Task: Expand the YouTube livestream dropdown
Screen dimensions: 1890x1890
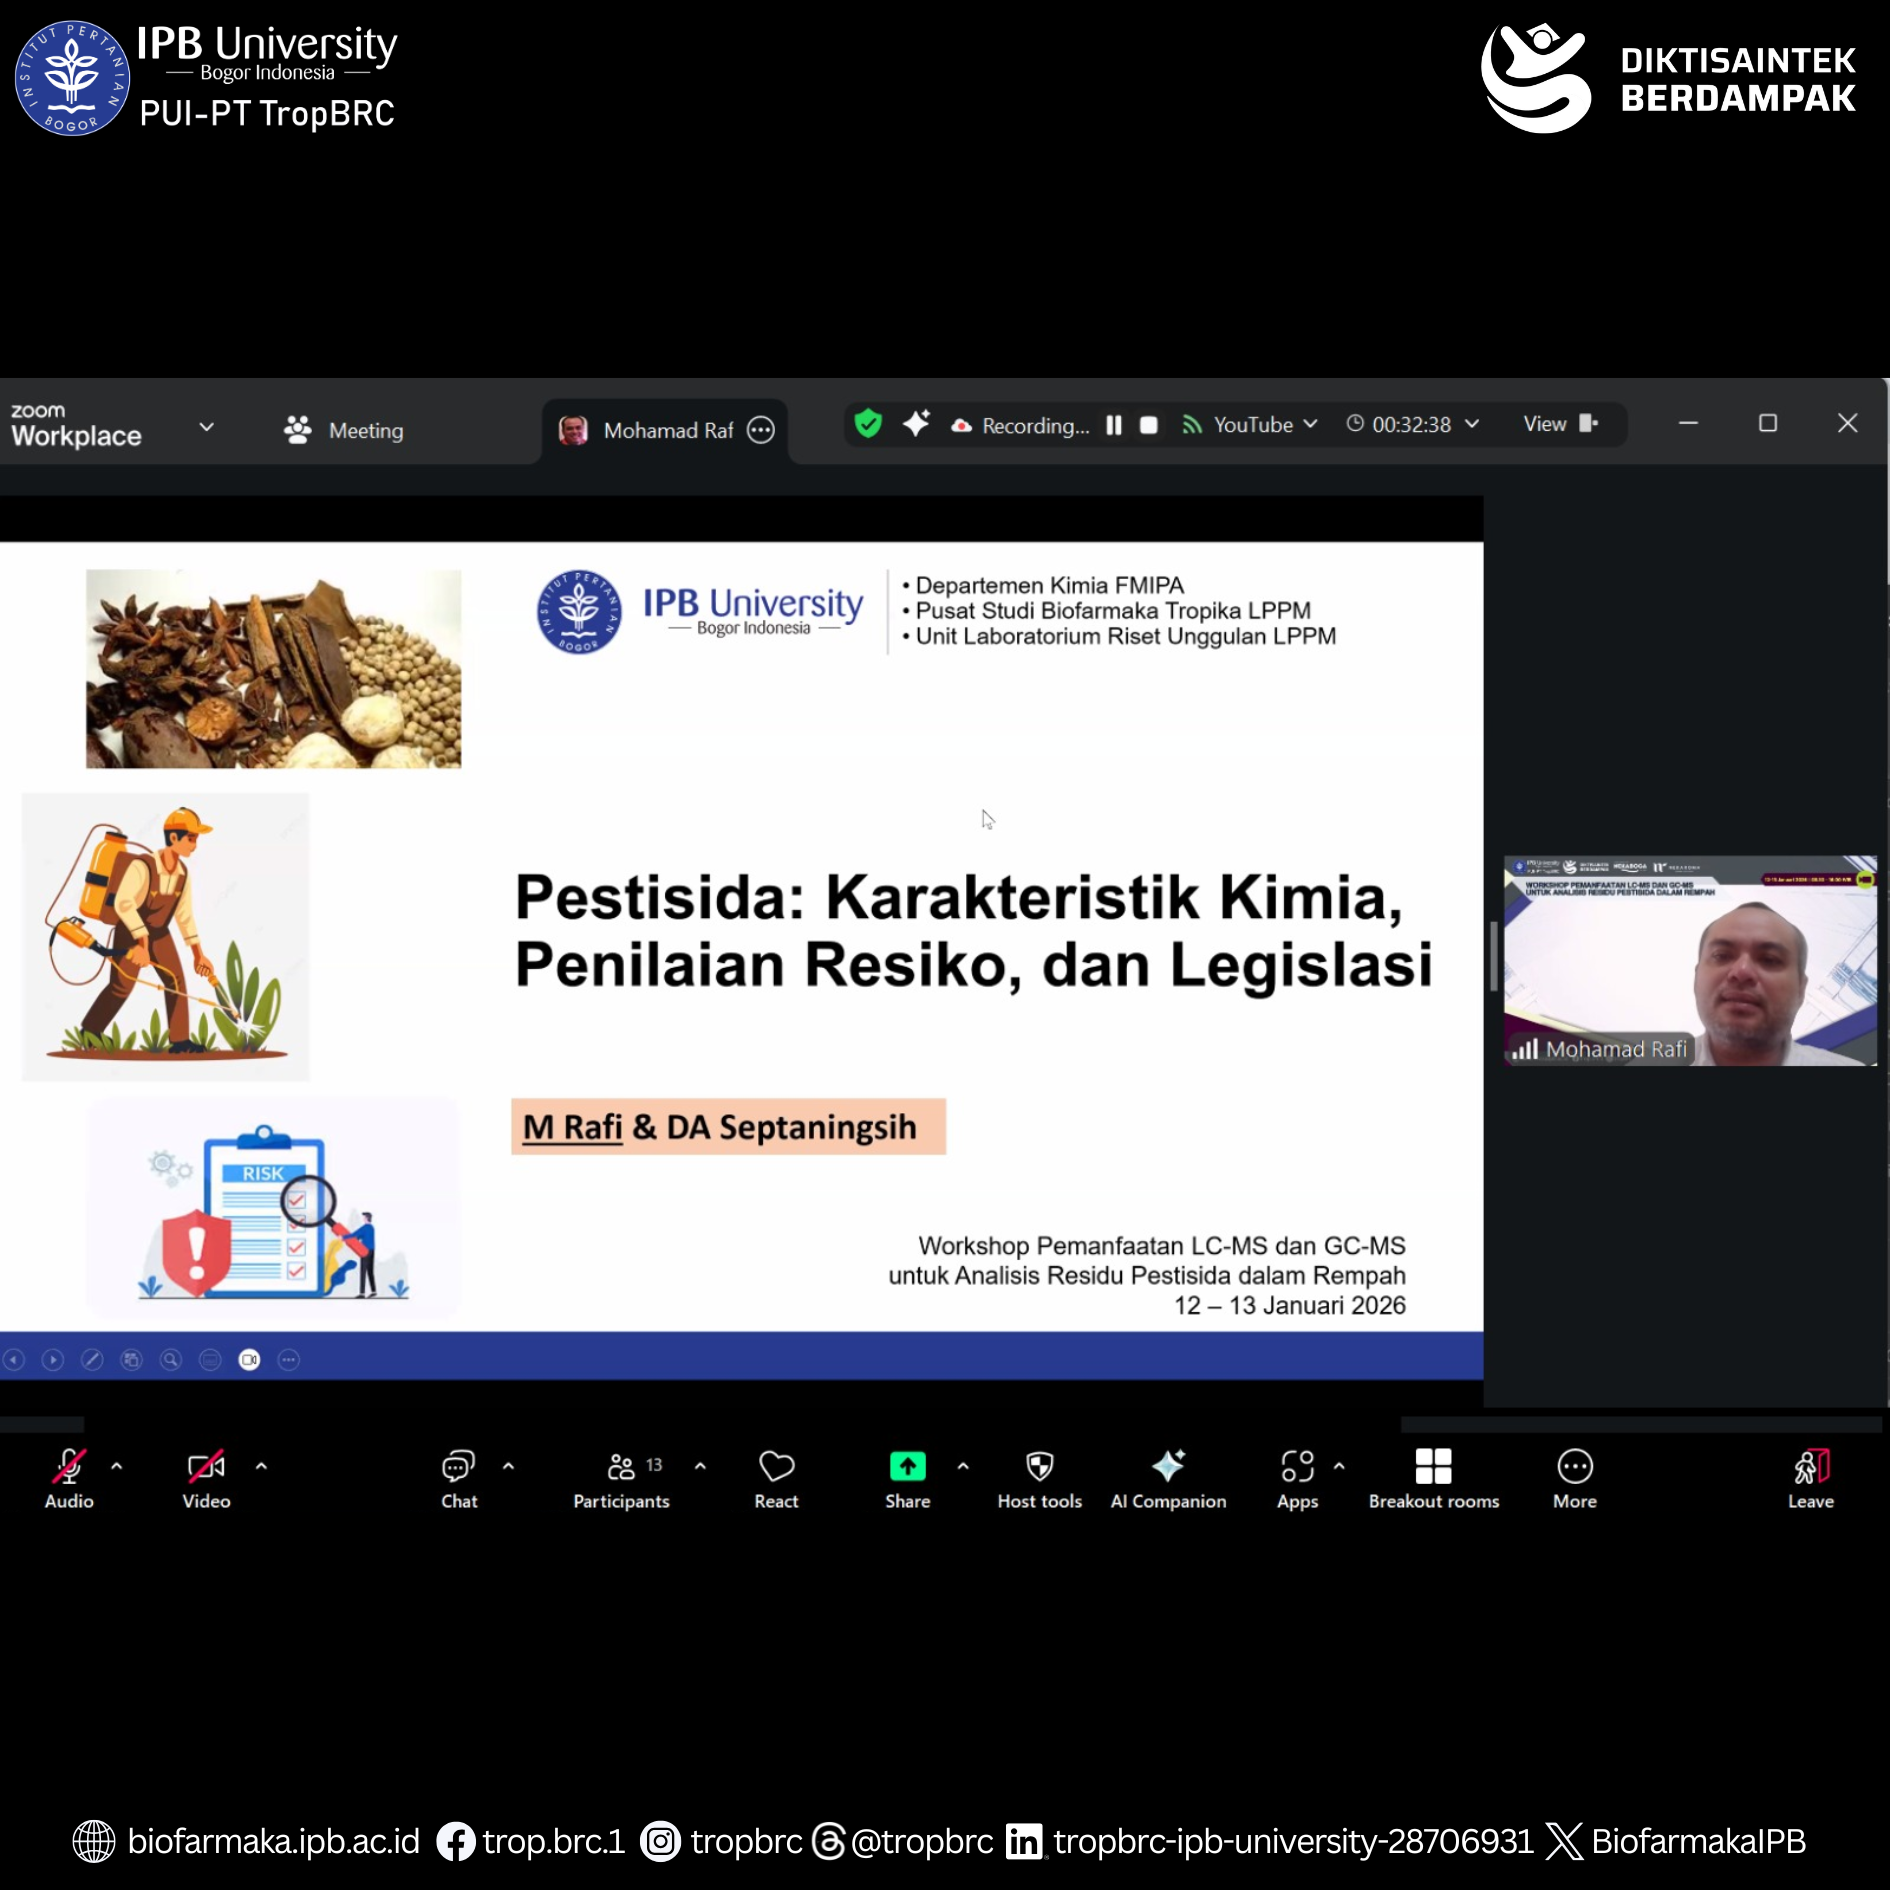Action: (1311, 424)
